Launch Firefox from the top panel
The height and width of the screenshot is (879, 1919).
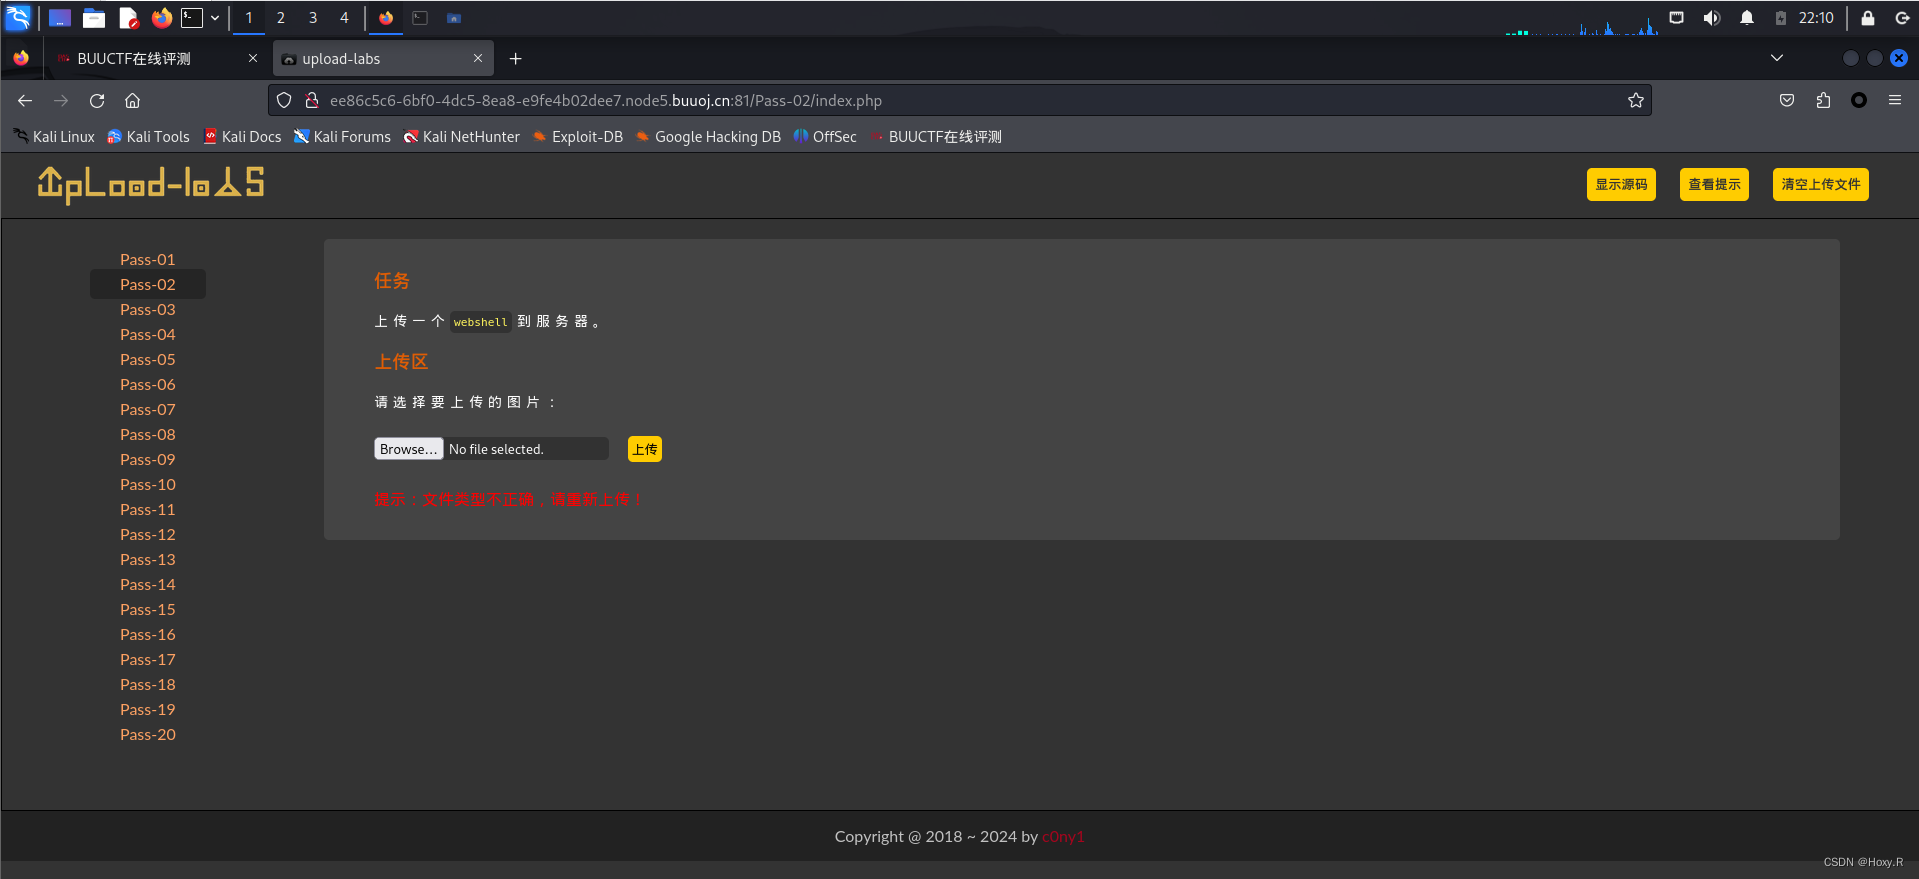coord(161,18)
